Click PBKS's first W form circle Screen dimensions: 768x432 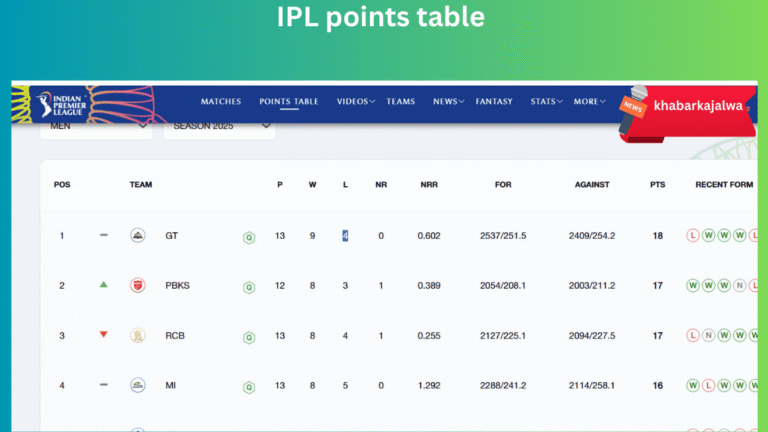[x=693, y=286]
